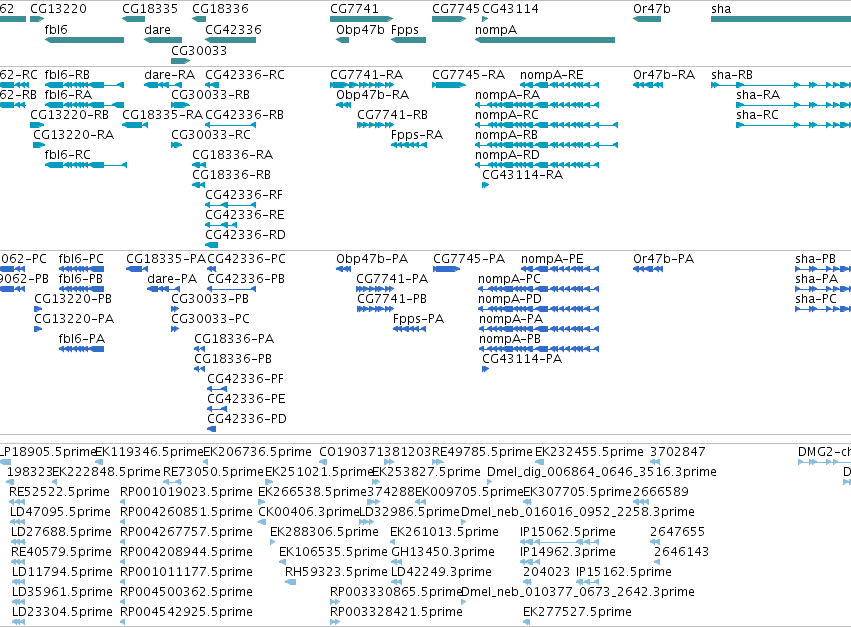Open transcript nompA-RD
Image resolution: width=851 pixels, height=627 pixels.
click(x=507, y=155)
